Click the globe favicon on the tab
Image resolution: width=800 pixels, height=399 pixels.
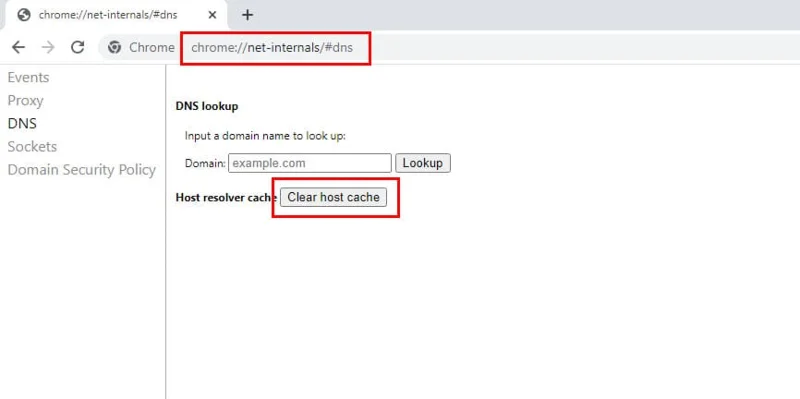23,15
